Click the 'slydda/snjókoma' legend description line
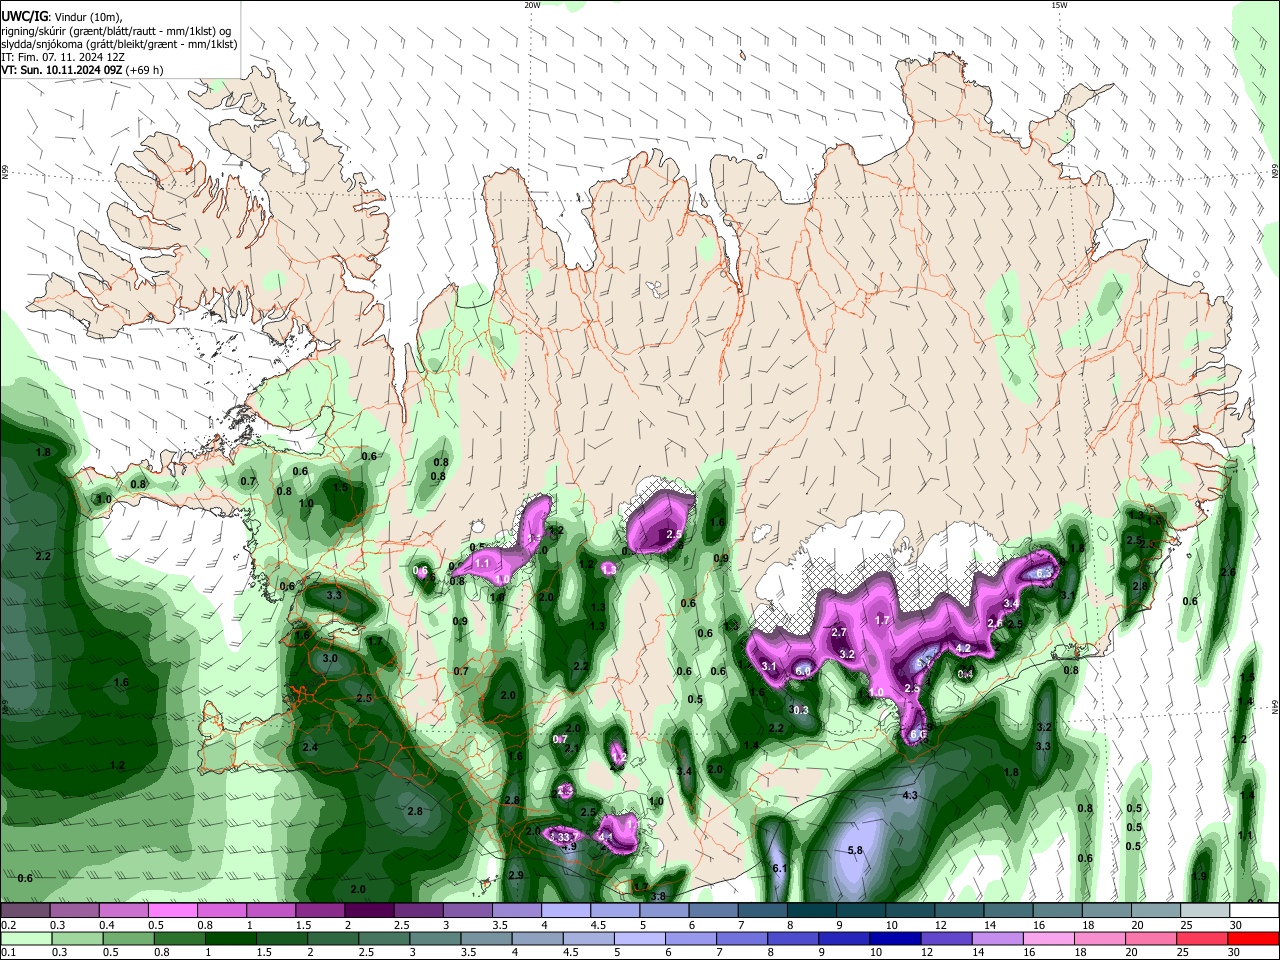The width and height of the screenshot is (1280, 960). (119, 44)
